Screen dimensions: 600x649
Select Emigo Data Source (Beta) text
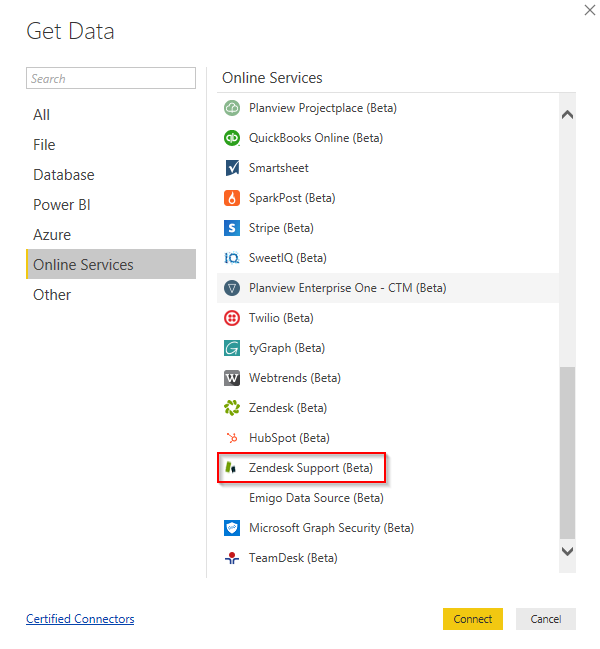316,498
